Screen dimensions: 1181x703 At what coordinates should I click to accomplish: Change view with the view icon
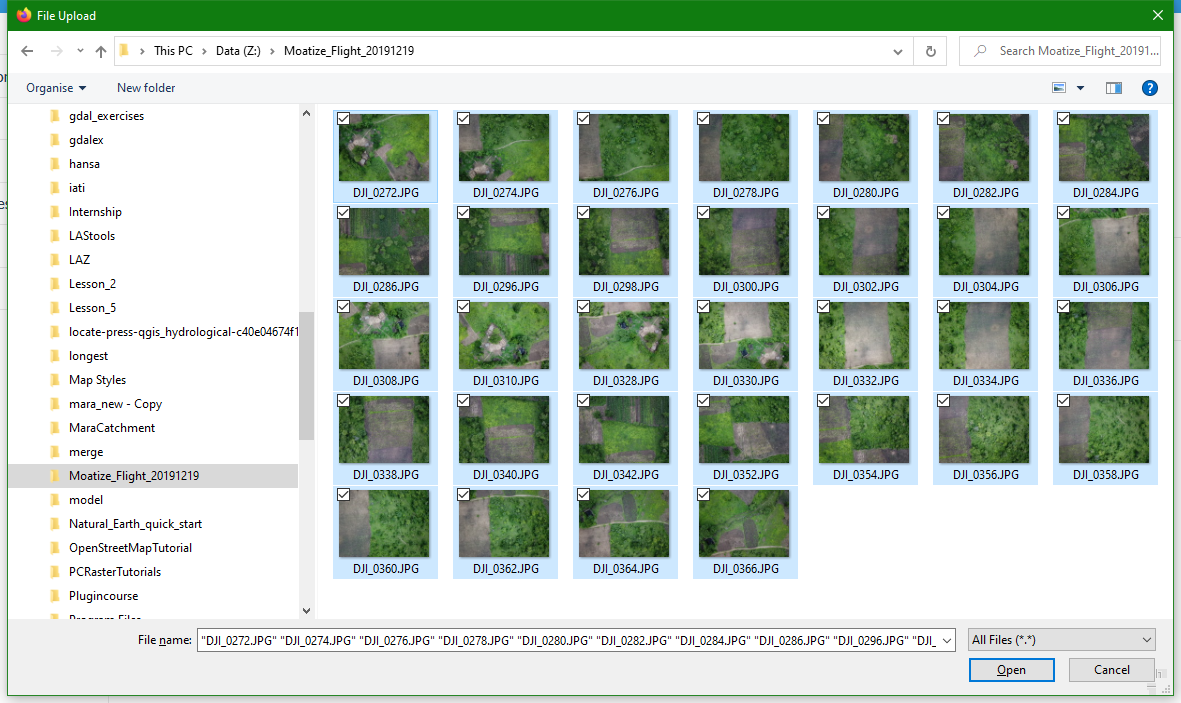(1059, 88)
